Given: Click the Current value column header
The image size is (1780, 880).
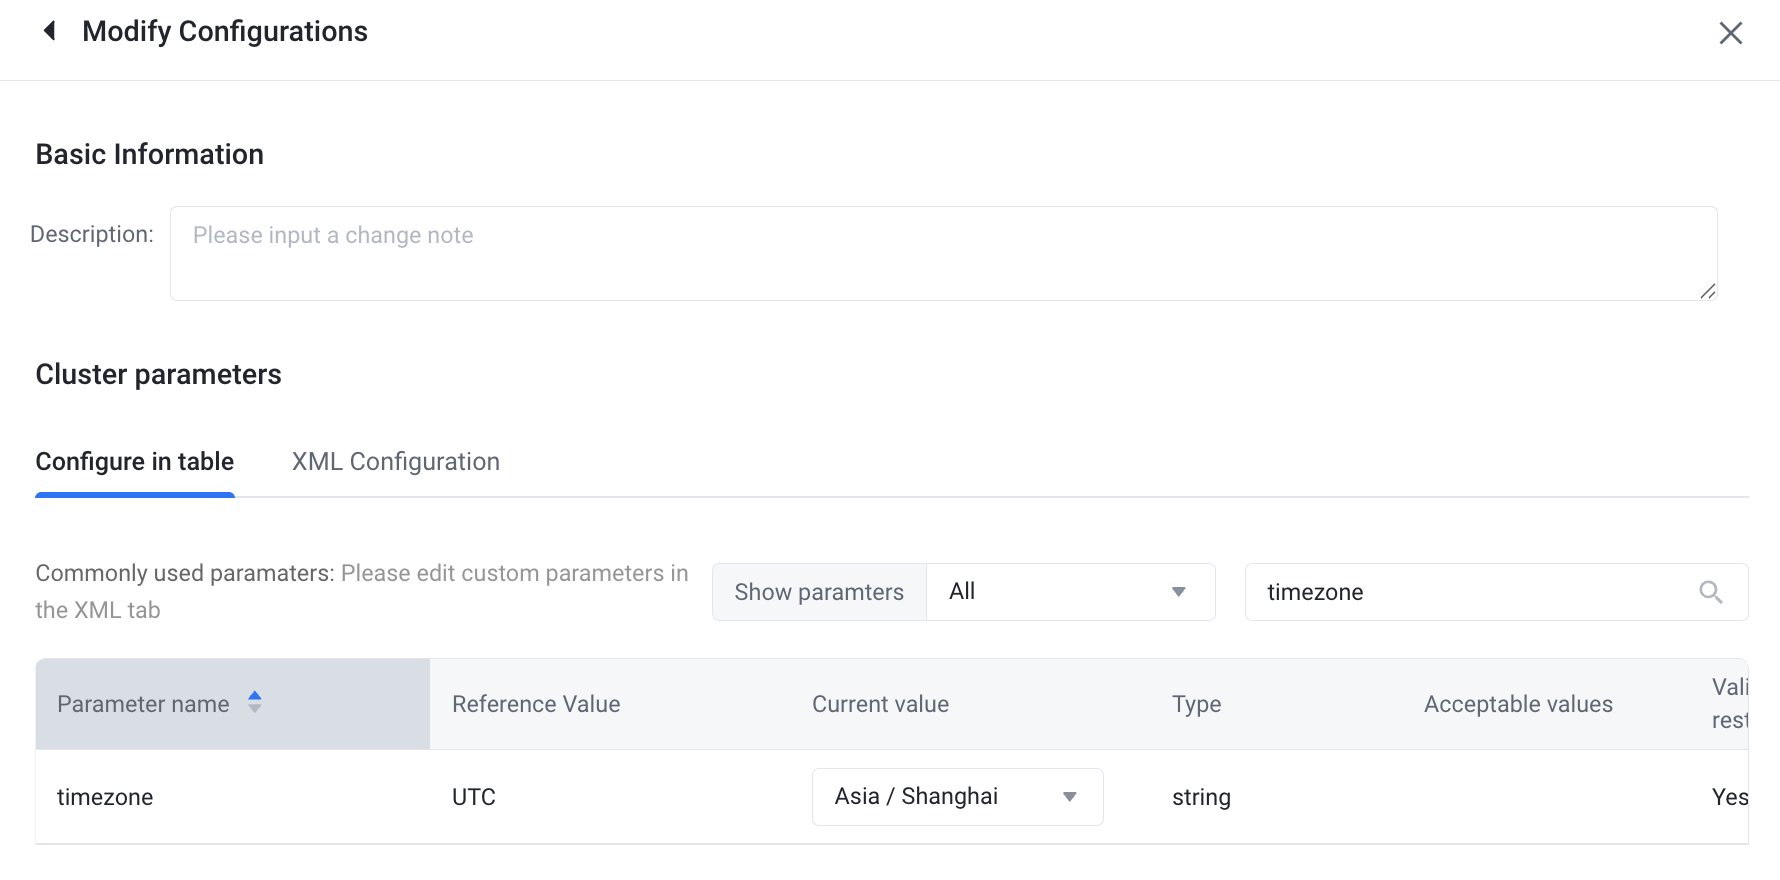Looking at the screenshot, I should 880,704.
